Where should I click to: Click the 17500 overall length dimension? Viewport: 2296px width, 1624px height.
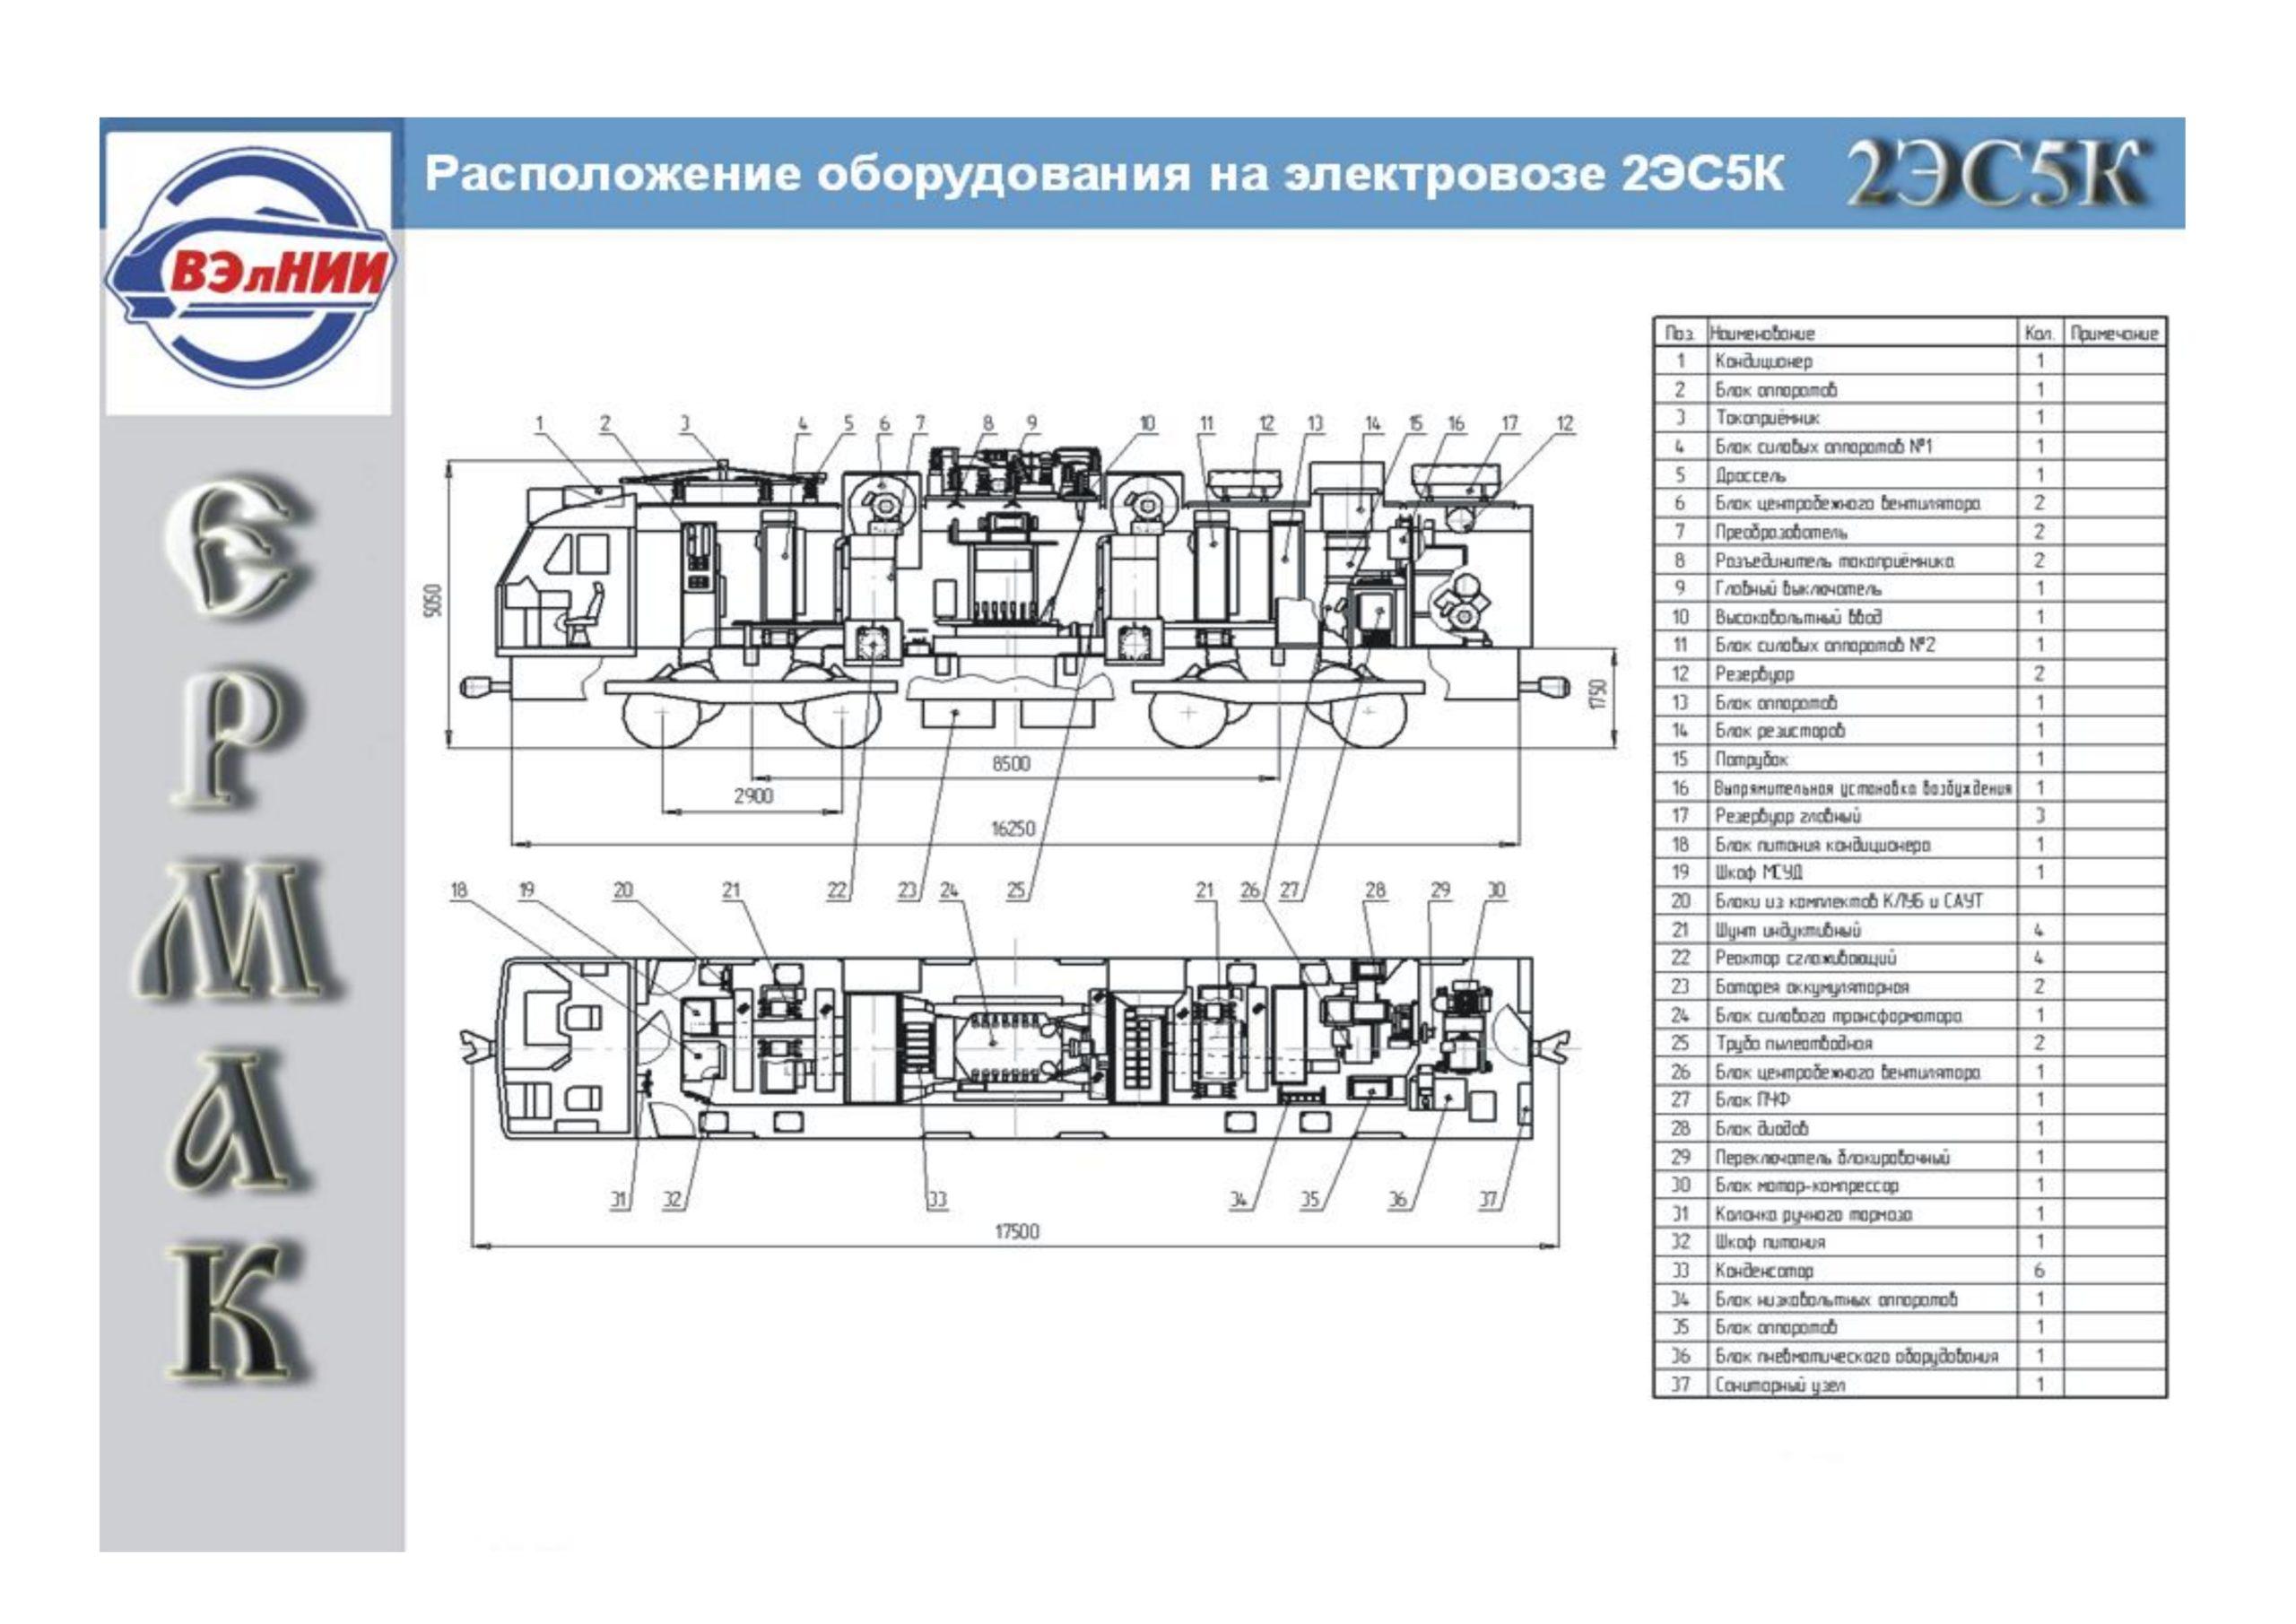click(1016, 1232)
